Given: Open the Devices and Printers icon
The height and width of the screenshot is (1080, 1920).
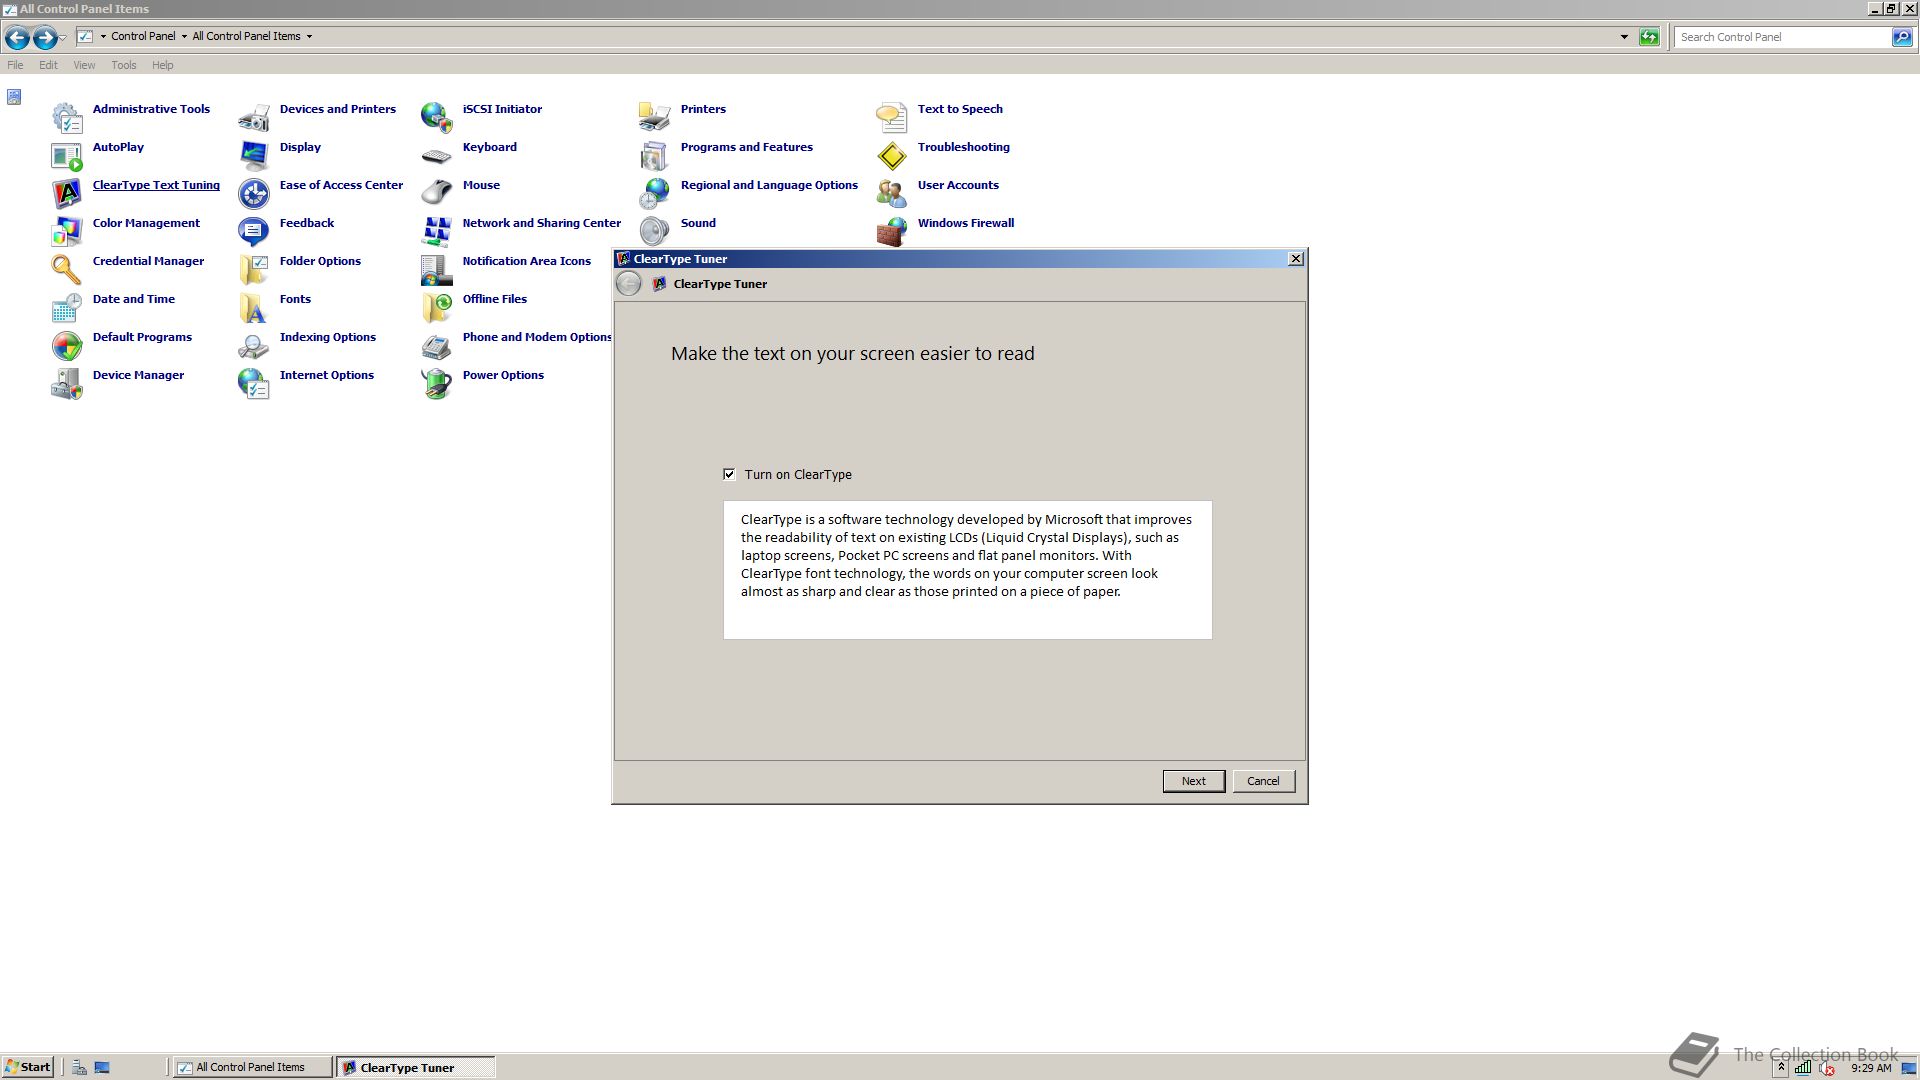Looking at the screenshot, I should point(254,118).
